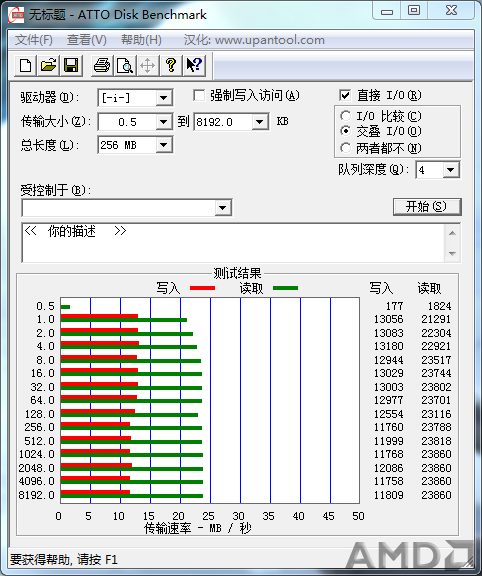Expand the transfer size end 8192.0 dropdown
The image size is (482, 576).
tap(260, 122)
